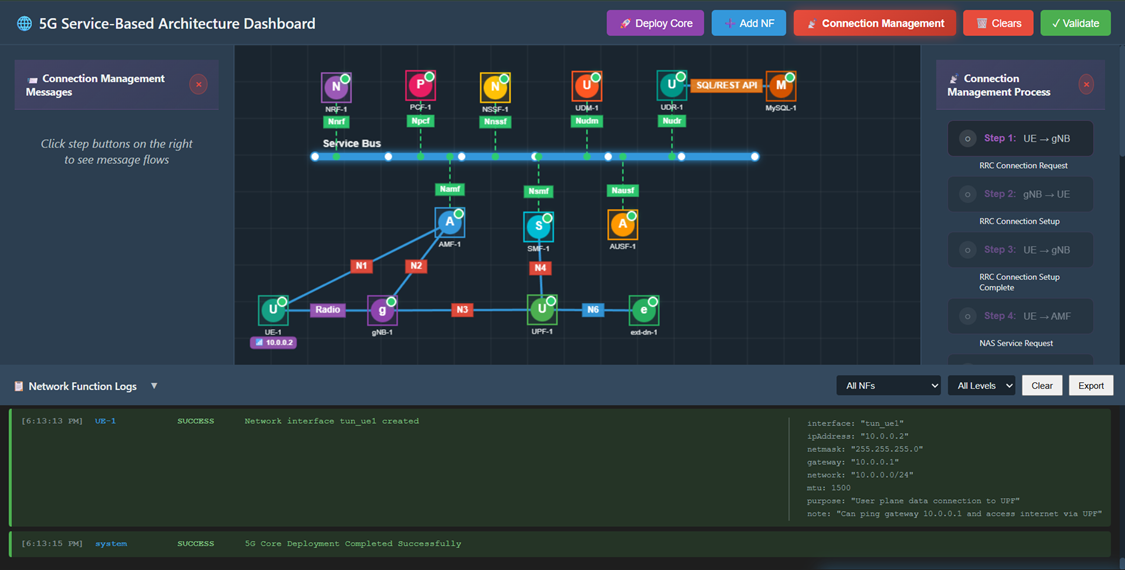Toggle Step 1 UE → gNB radio circle
The width and height of the screenshot is (1125, 570).
pyautogui.click(x=967, y=139)
